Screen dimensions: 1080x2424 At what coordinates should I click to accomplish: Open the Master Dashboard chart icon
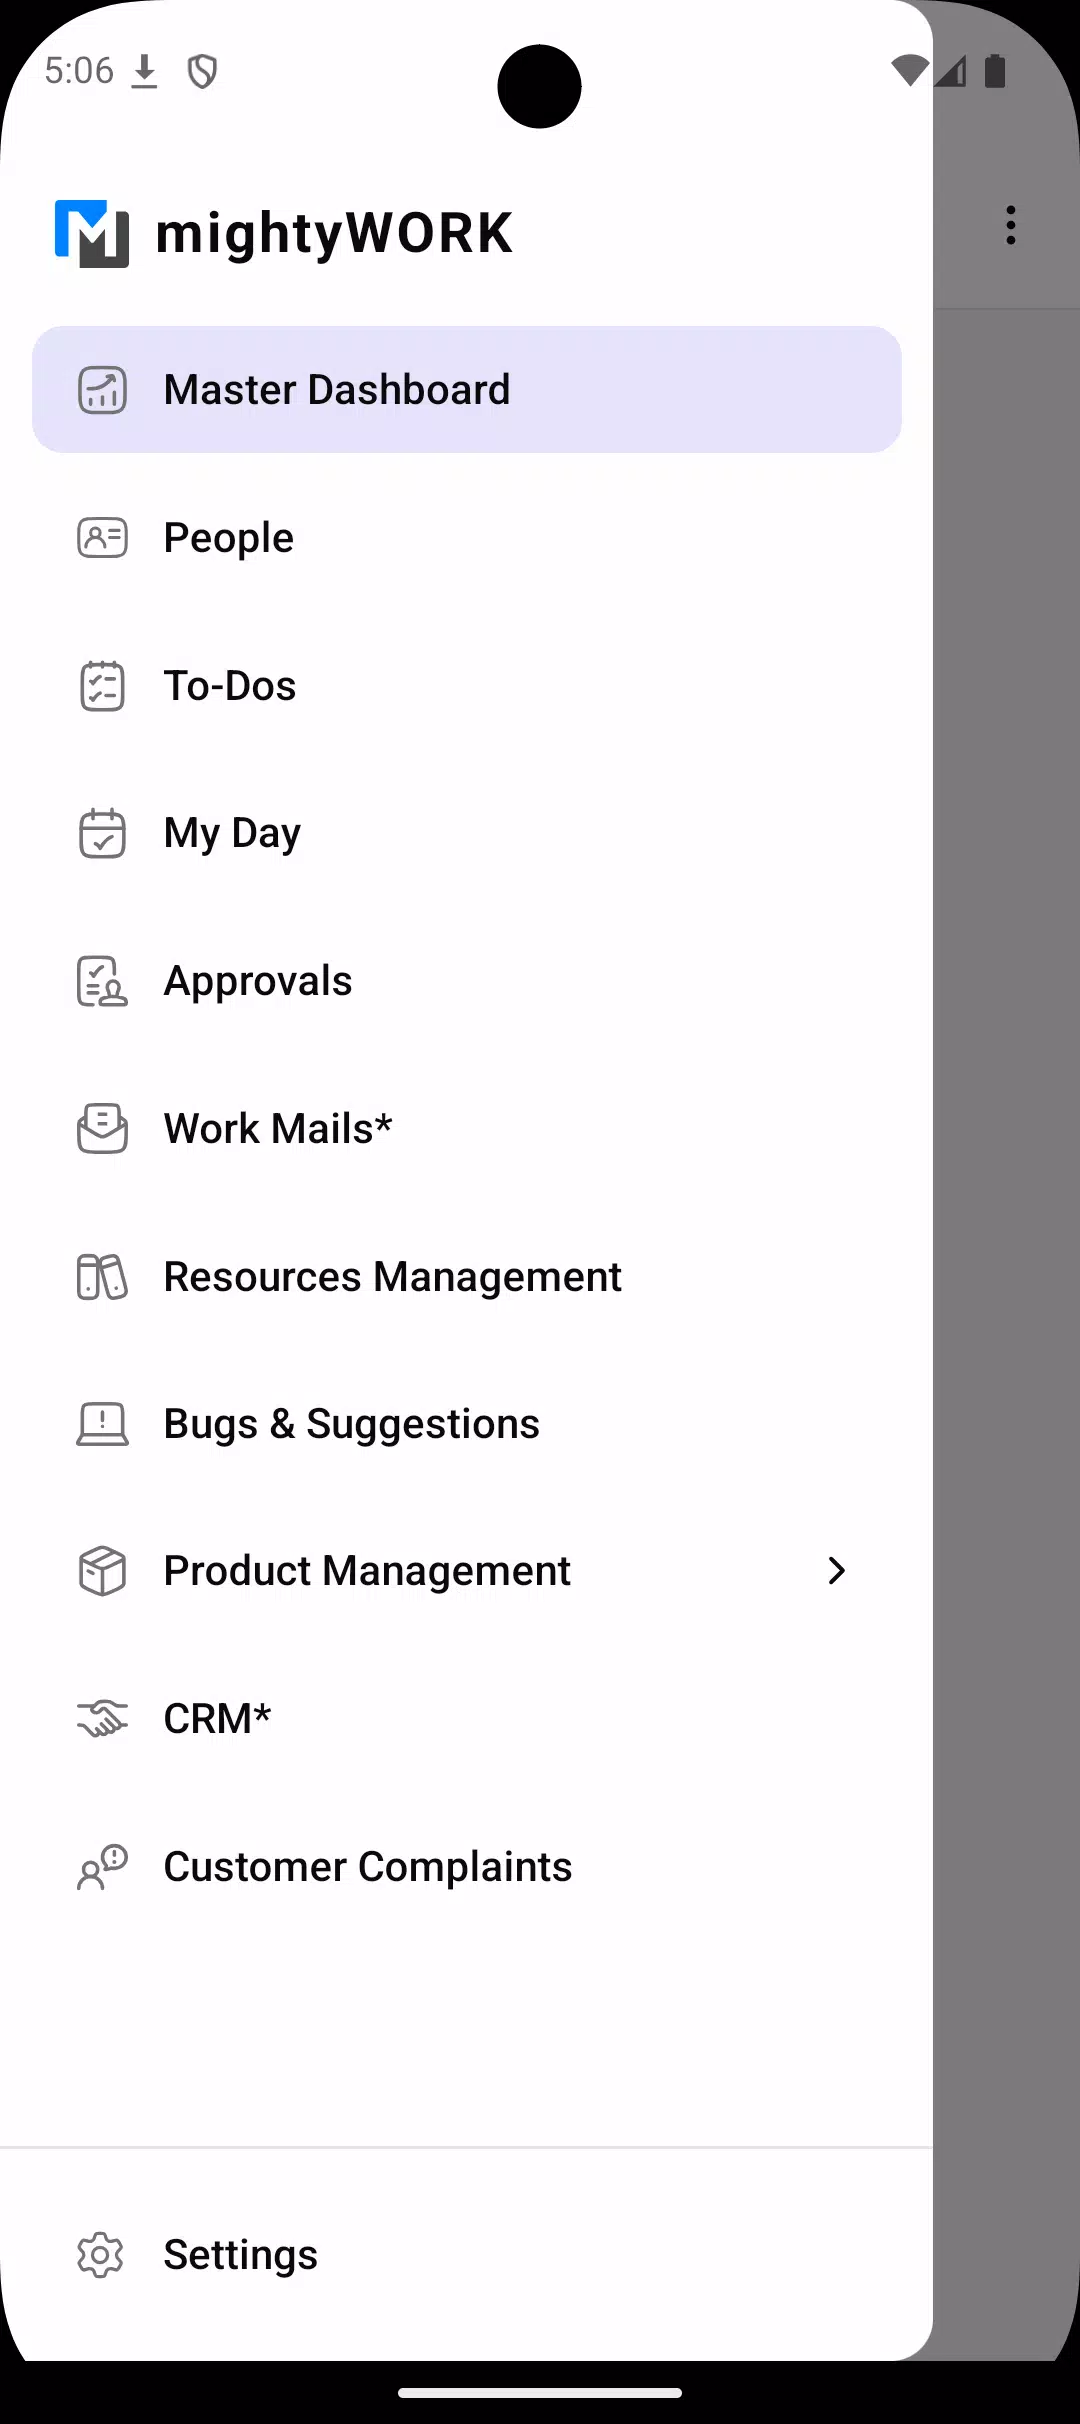(102, 390)
